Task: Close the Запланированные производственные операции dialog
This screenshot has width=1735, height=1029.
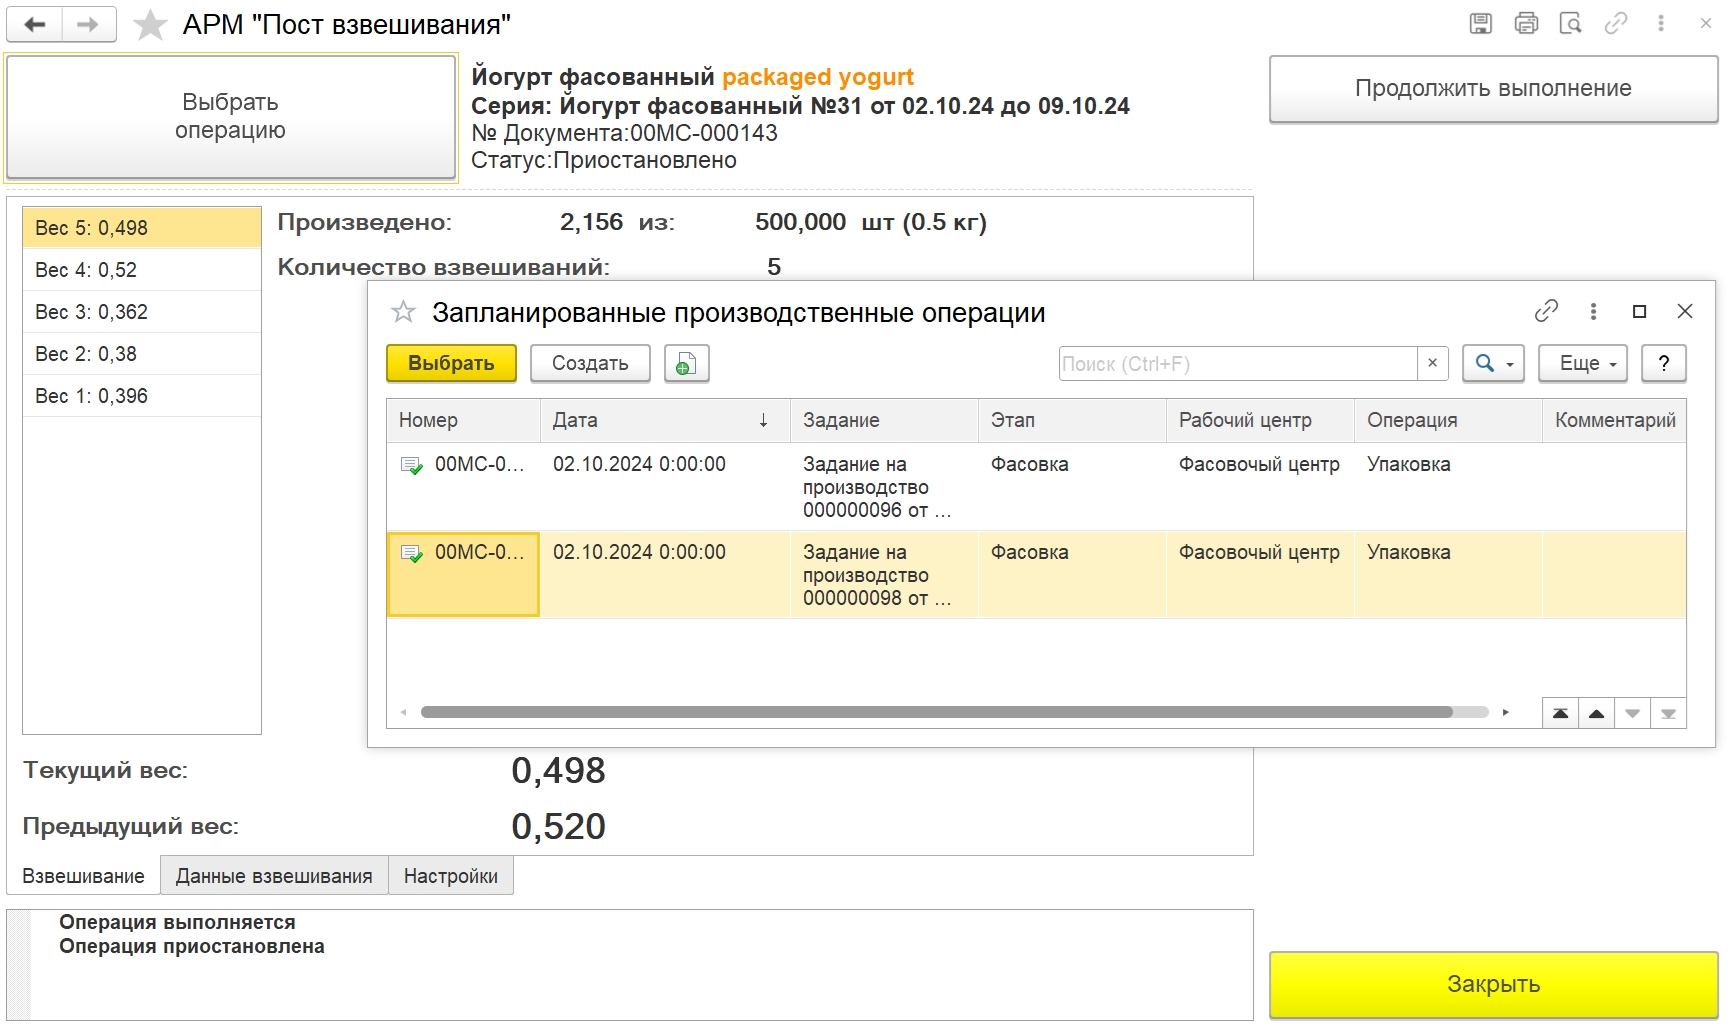Action: click(1685, 311)
